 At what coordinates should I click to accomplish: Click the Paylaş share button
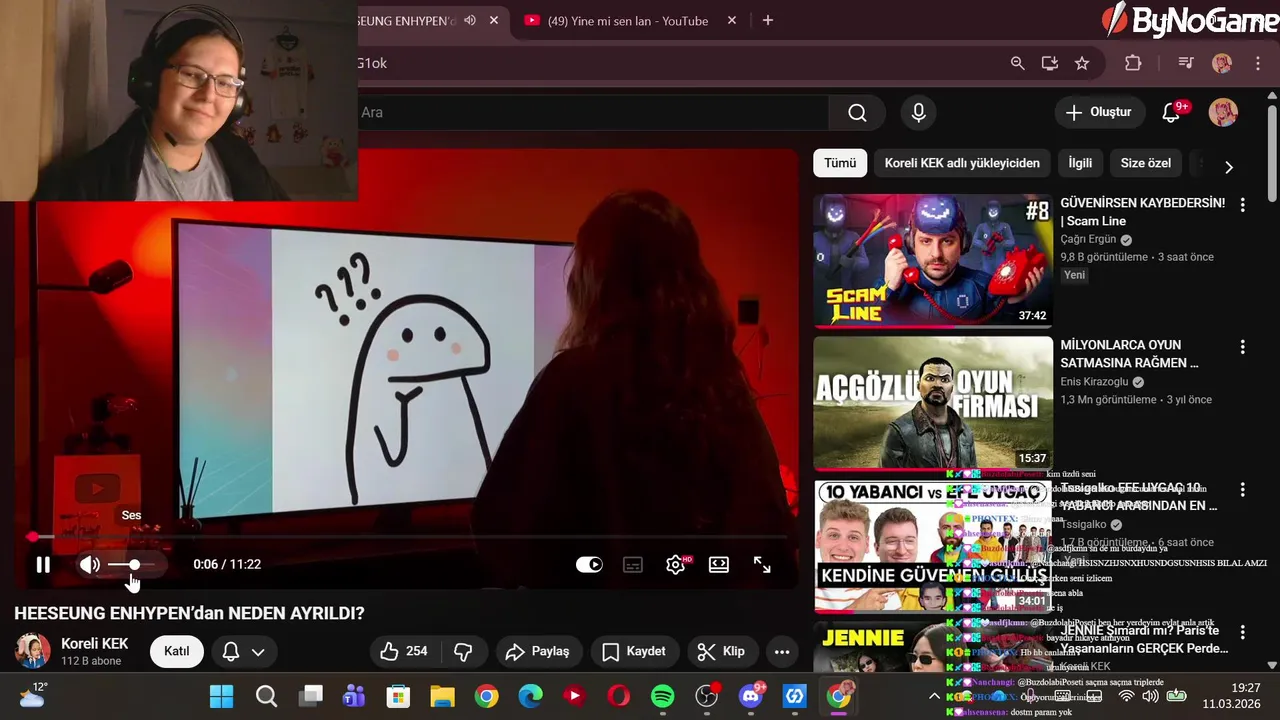click(x=538, y=651)
